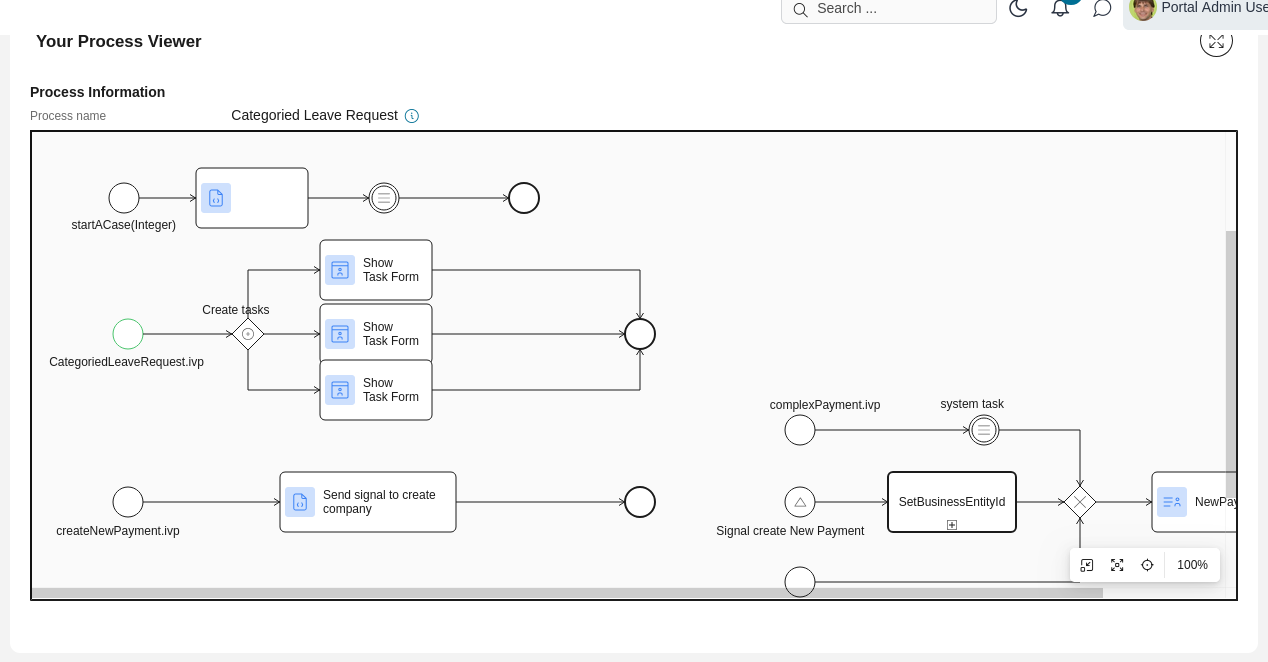
Task: Select the top Show Task Form user task icon
Action: point(340,270)
